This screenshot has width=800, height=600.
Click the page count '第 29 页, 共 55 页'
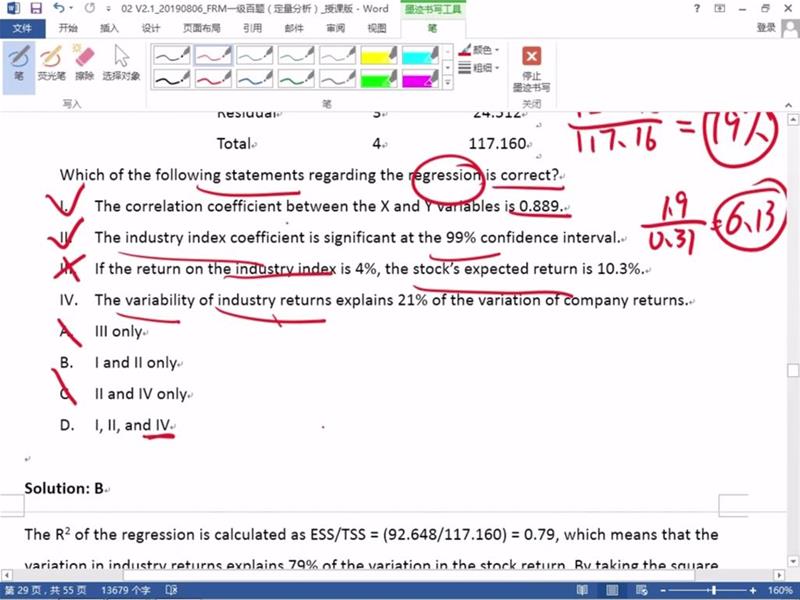coord(45,590)
